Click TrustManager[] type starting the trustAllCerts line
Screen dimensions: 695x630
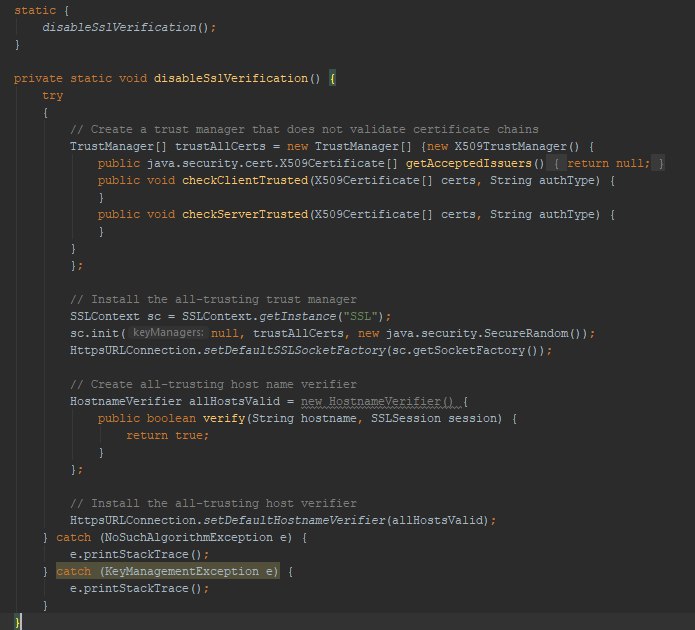118,146
